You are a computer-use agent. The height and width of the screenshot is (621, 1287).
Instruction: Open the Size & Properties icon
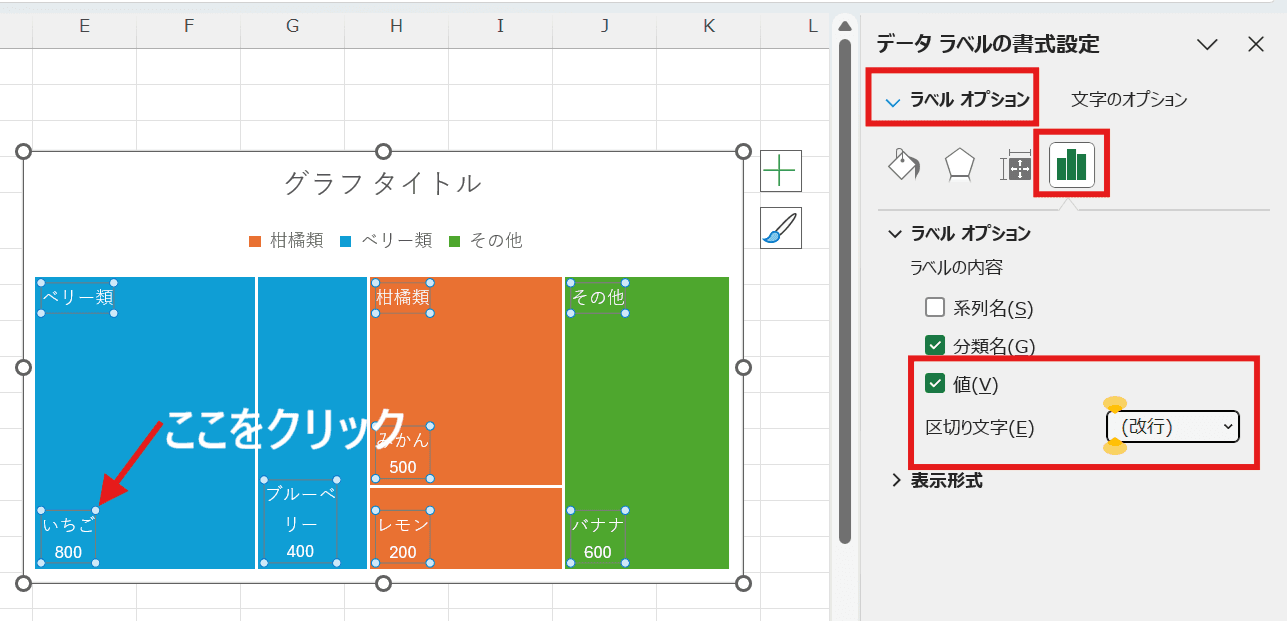[x=1015, y=167]
